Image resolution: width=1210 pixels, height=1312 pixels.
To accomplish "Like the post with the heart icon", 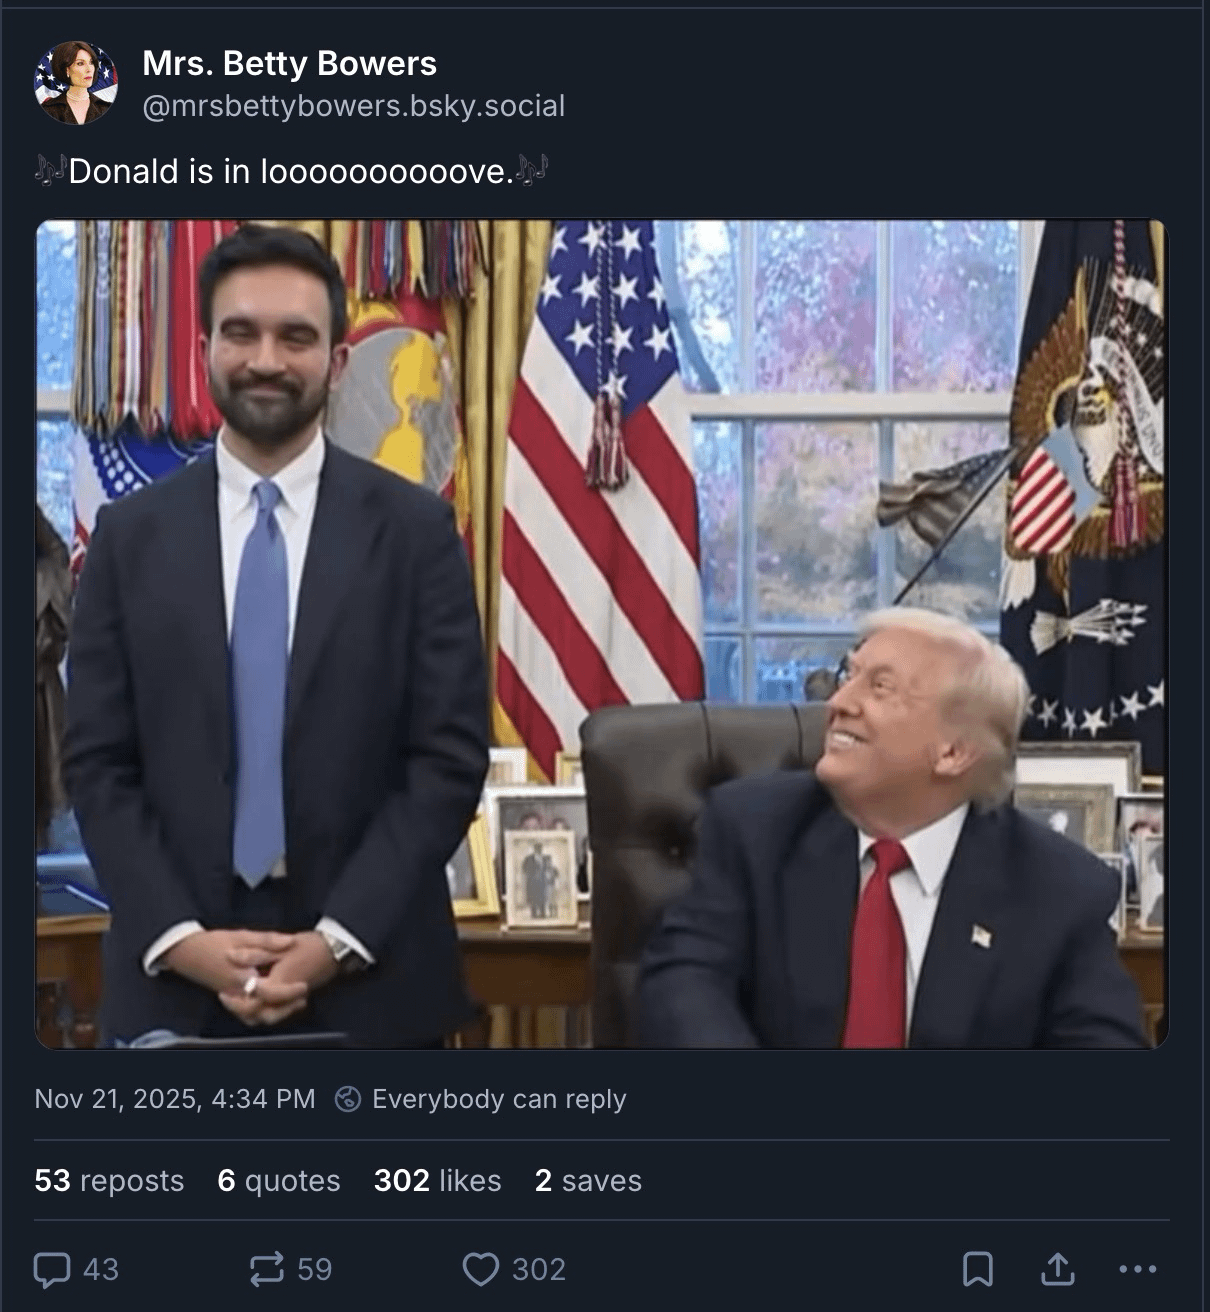I will tap(481, 1269).
